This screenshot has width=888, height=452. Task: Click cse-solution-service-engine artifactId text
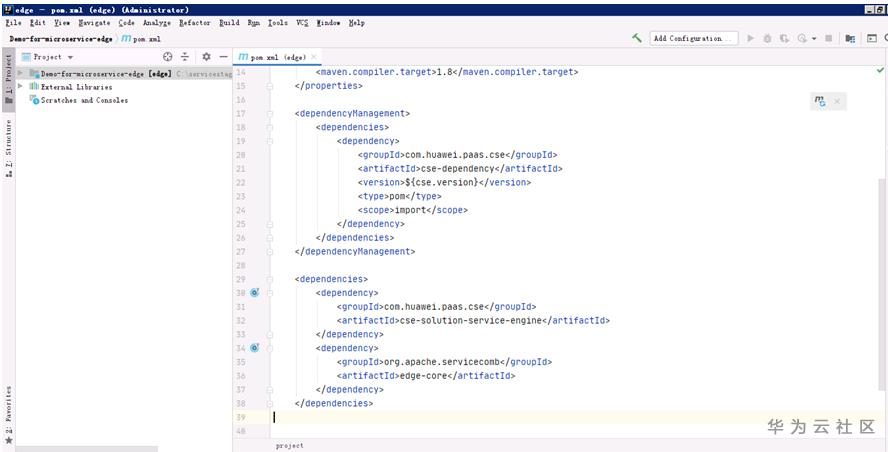(471, 321)
